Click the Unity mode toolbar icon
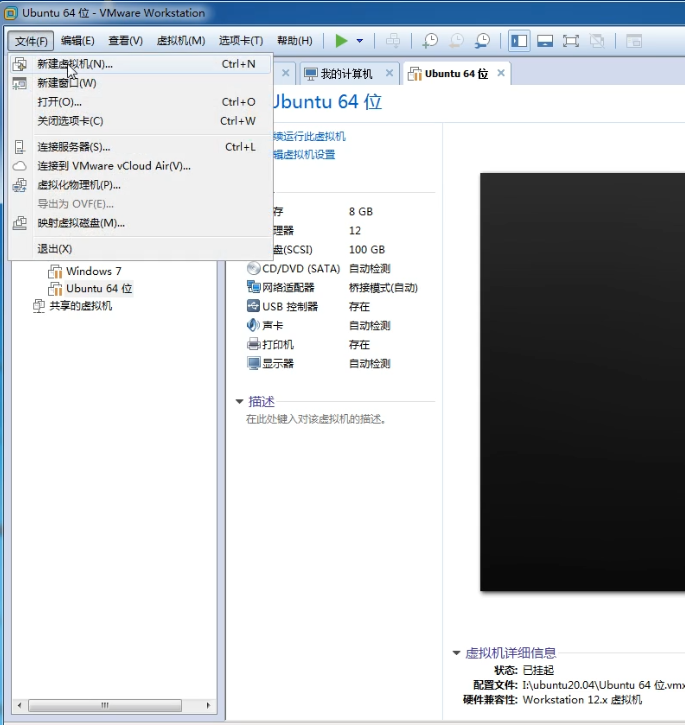 [597, 41]
